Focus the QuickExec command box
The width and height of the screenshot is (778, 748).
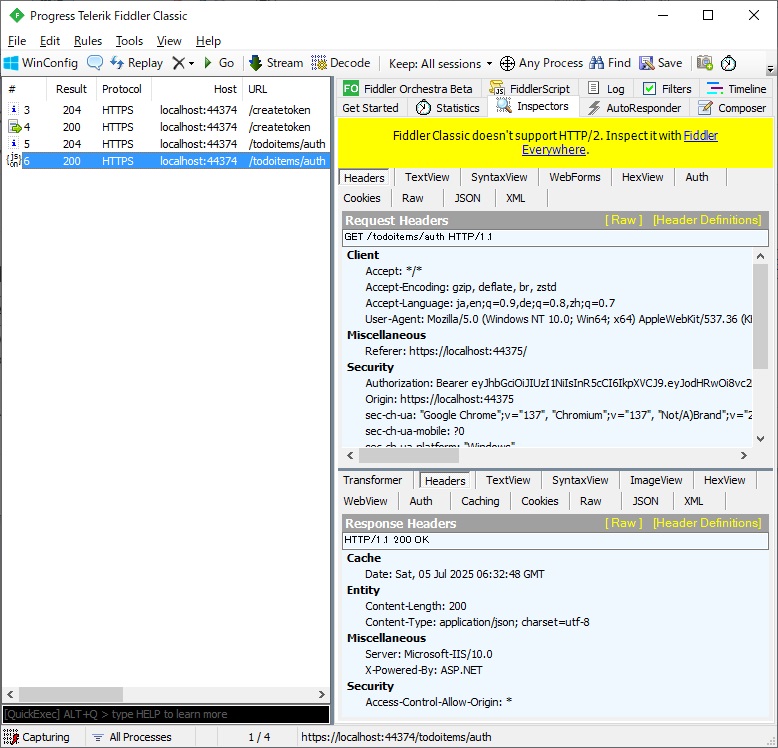point(166,714)
